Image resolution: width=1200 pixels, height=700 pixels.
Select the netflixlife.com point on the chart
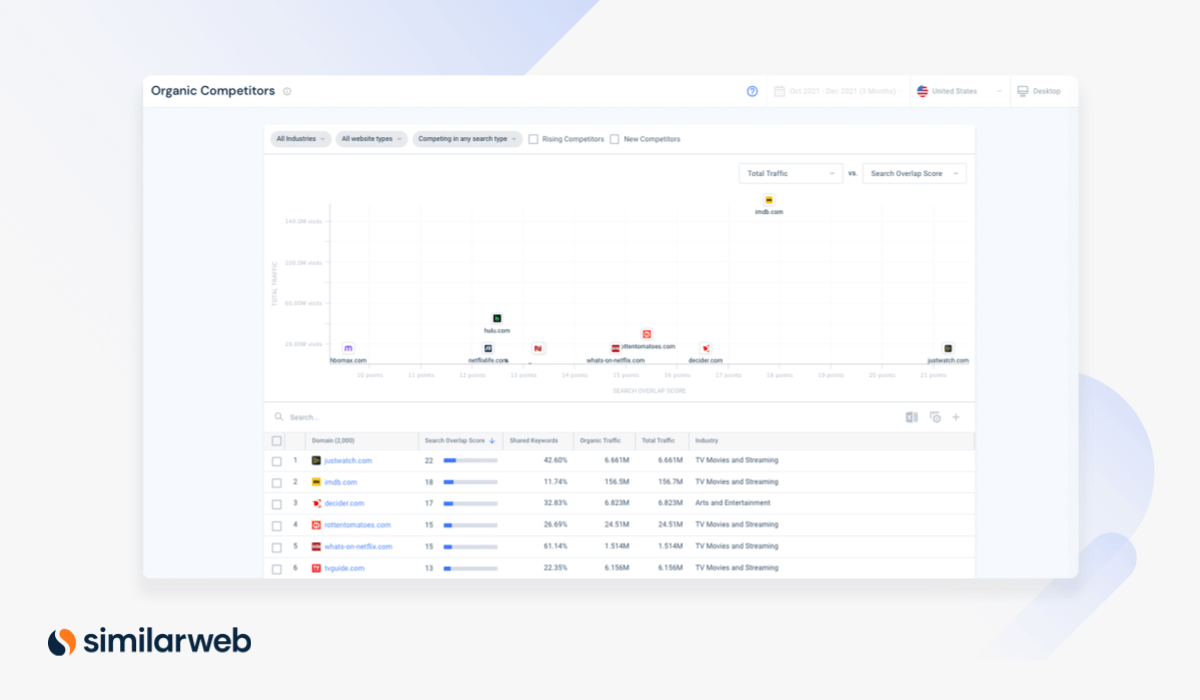[488, 348]
